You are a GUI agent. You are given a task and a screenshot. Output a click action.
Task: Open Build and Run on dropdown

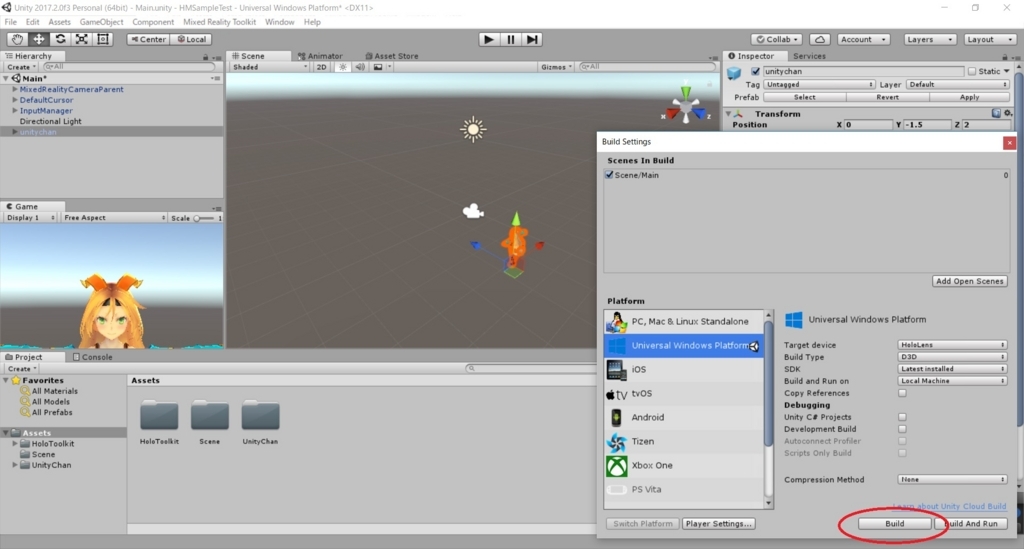[952, 381]
